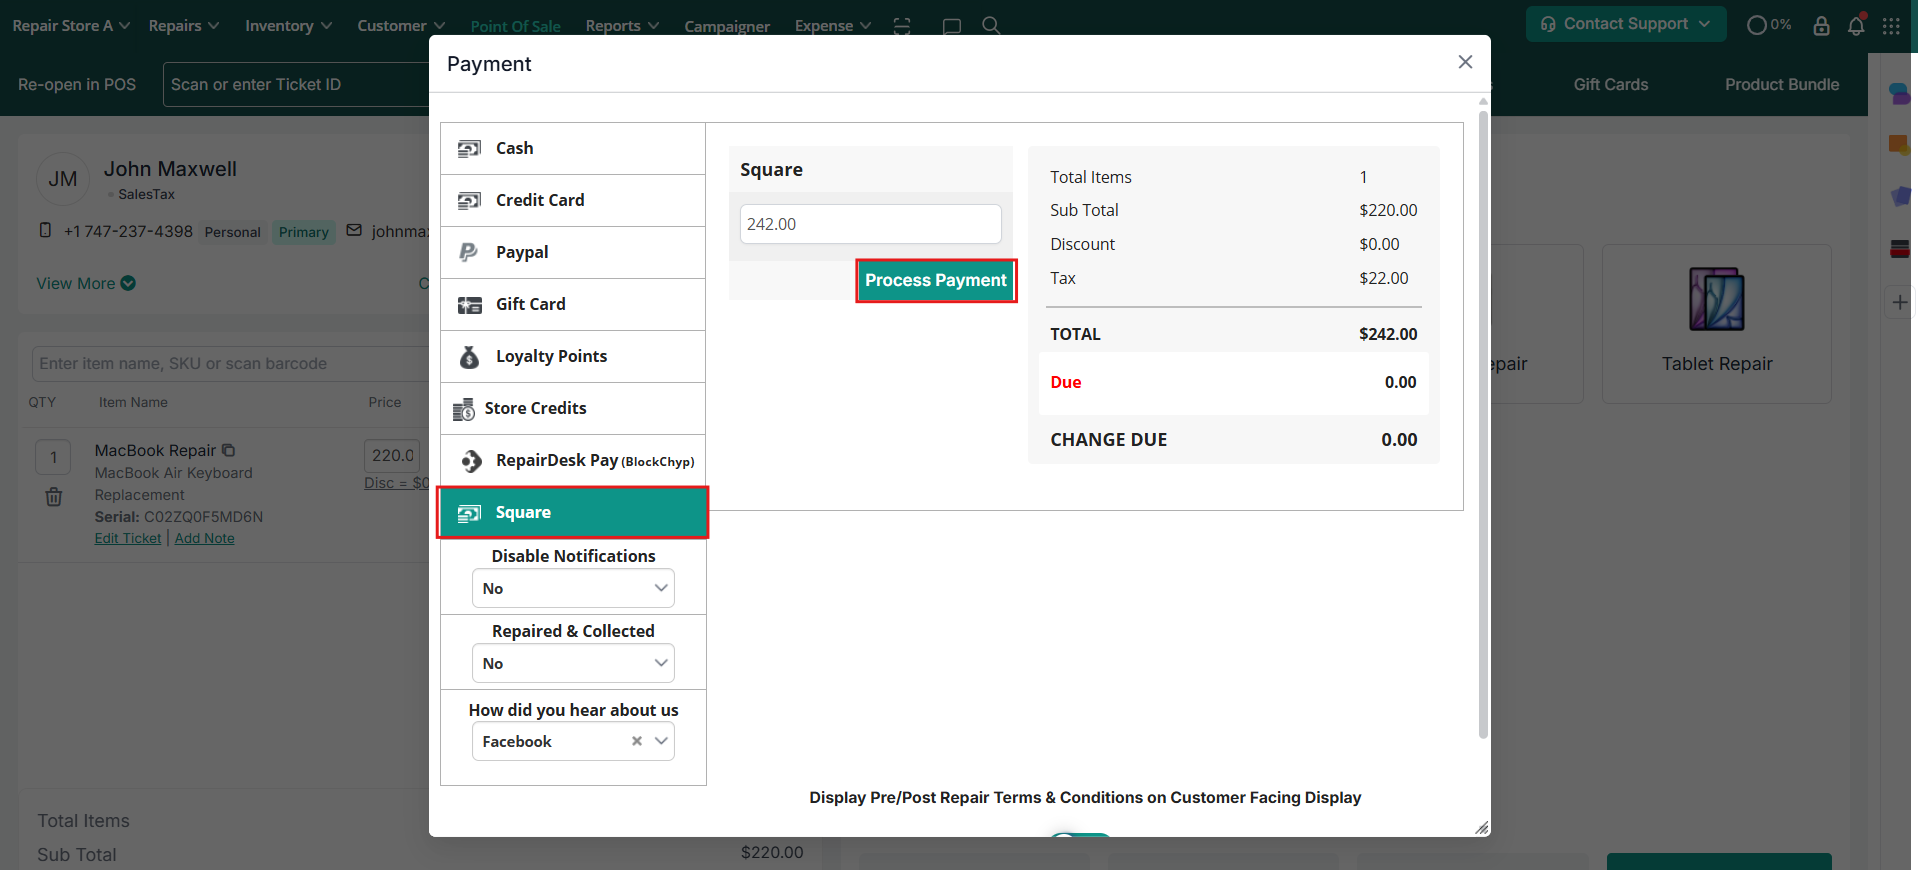Viewport: 1918px width, 870px height.
Task: Choose Gift Card payment option
Action: coord(573,304)
